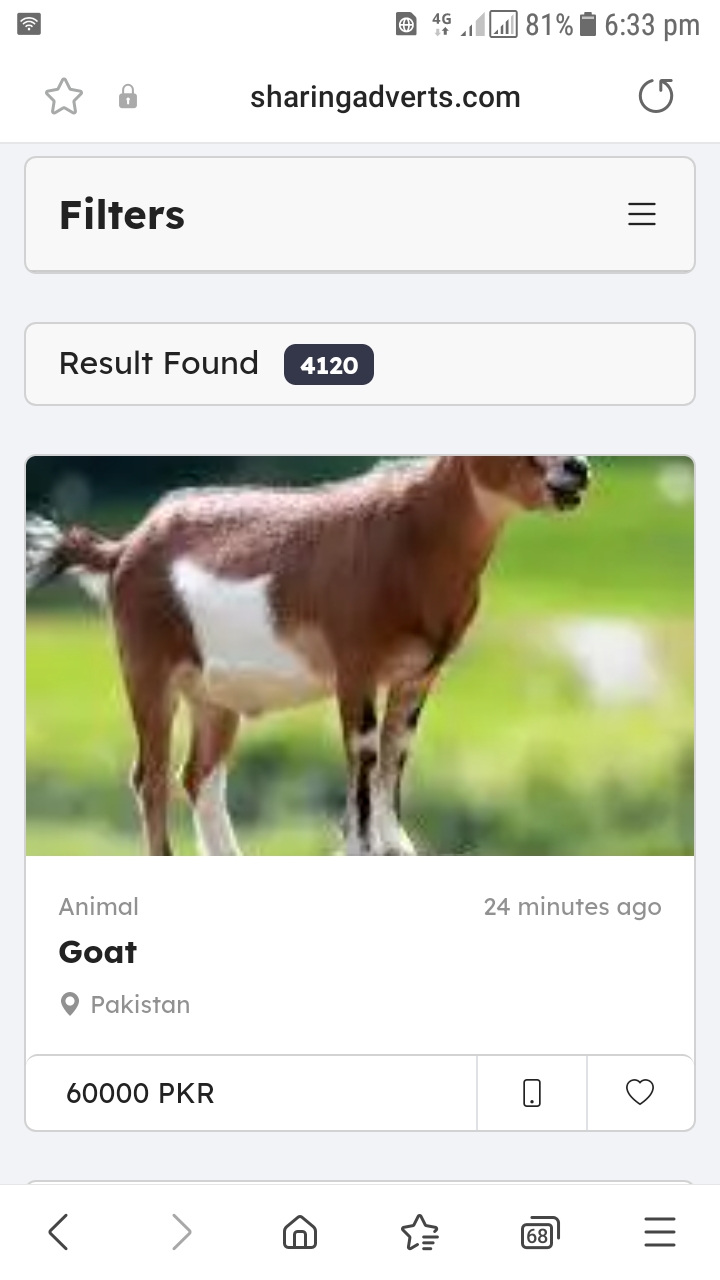Open the browser home page icon
This screenshot has width=720, height=1280.
tap(300, 1232)
